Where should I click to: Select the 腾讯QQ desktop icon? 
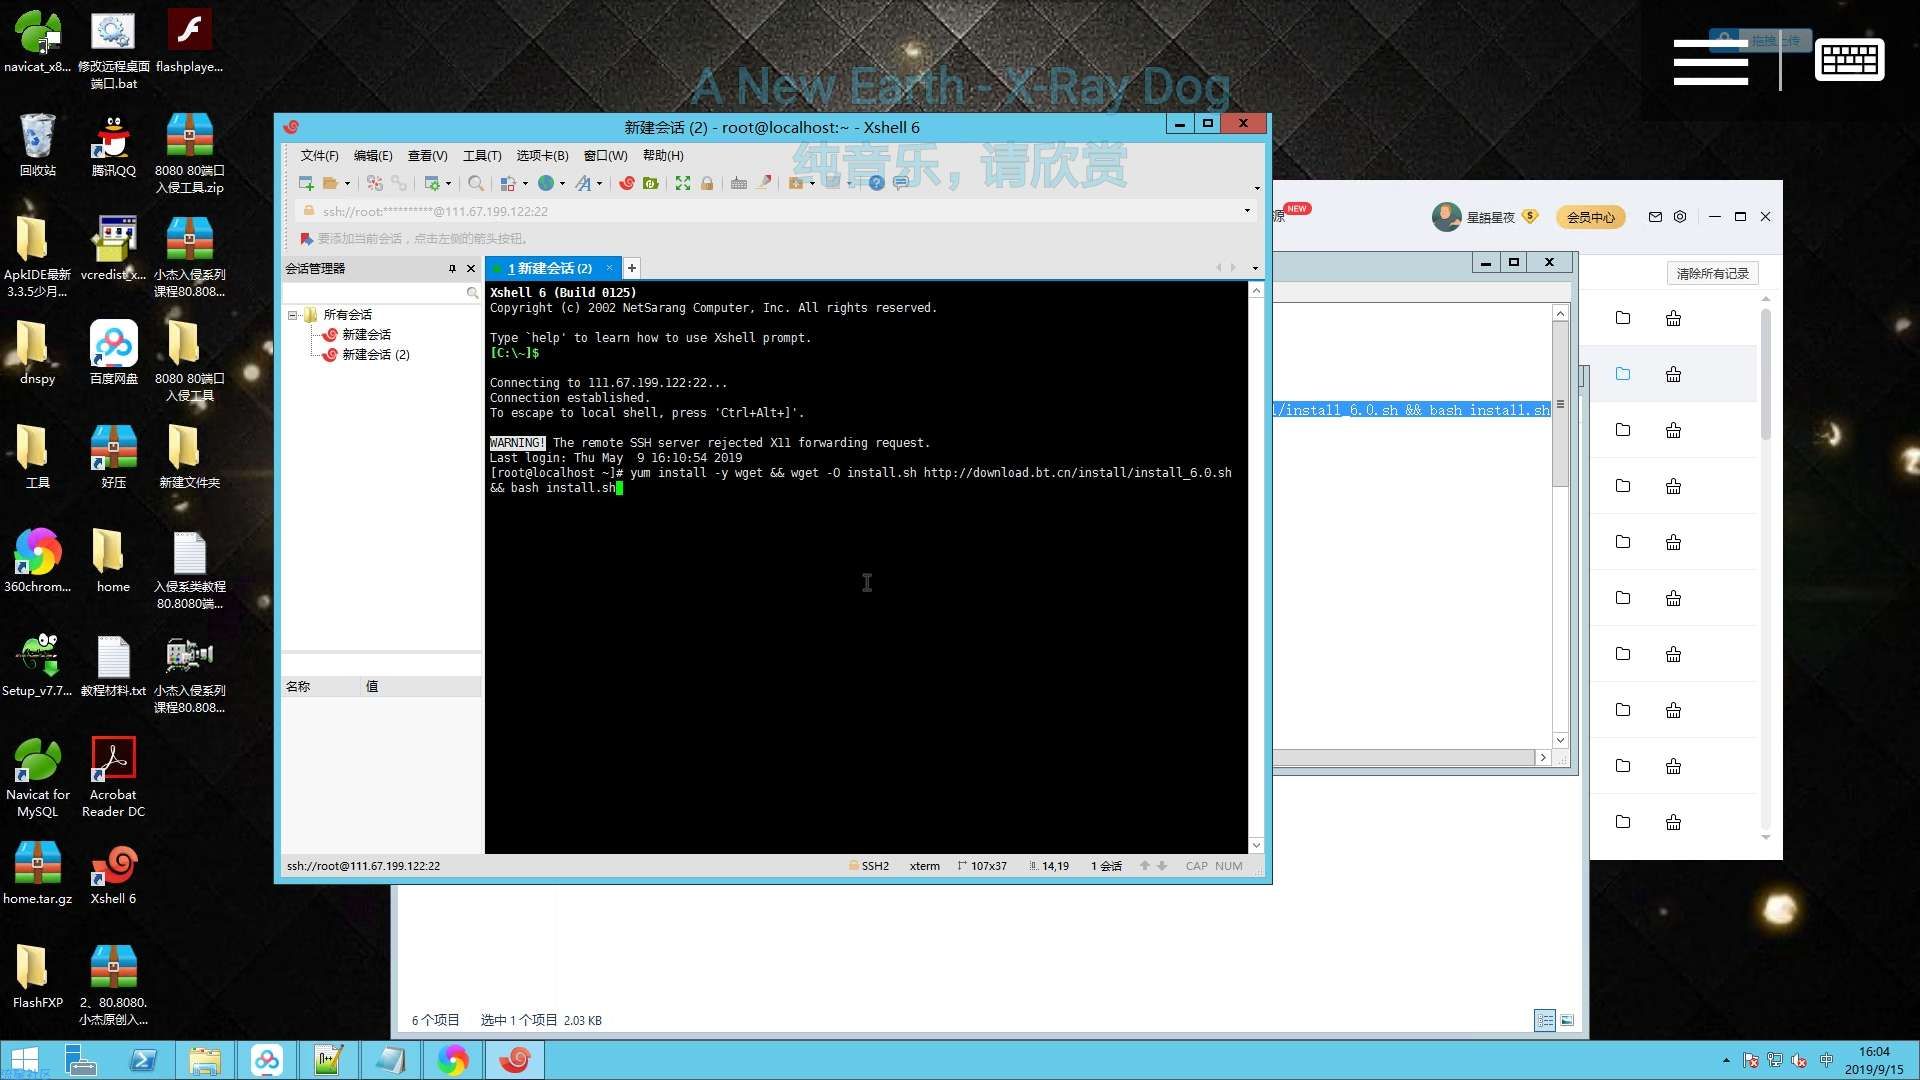[x=113, y=146]
